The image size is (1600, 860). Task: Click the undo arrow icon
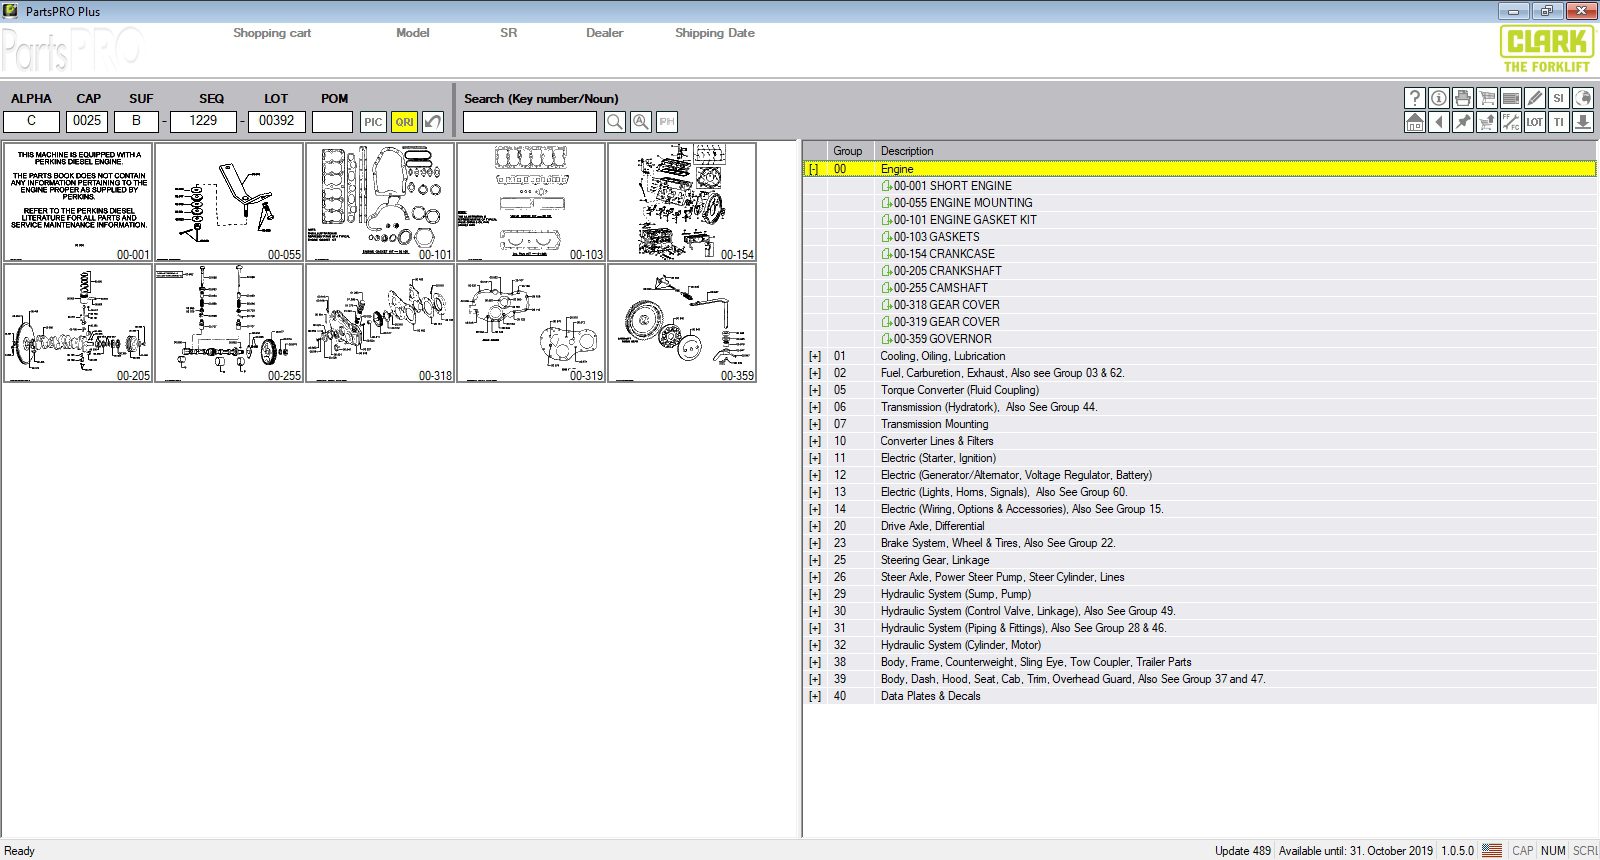[433, 122]
